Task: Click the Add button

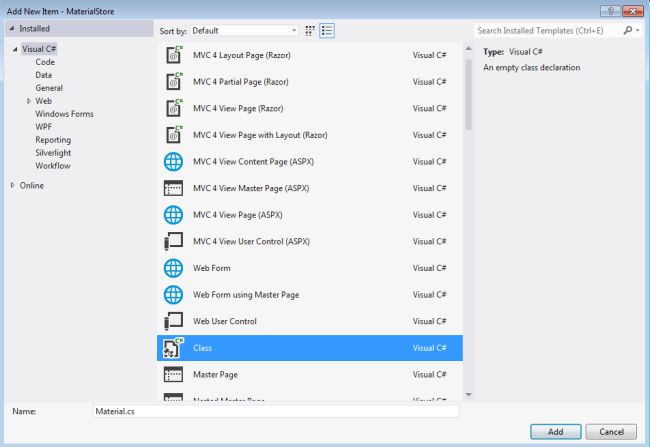Action: [555, 432]
